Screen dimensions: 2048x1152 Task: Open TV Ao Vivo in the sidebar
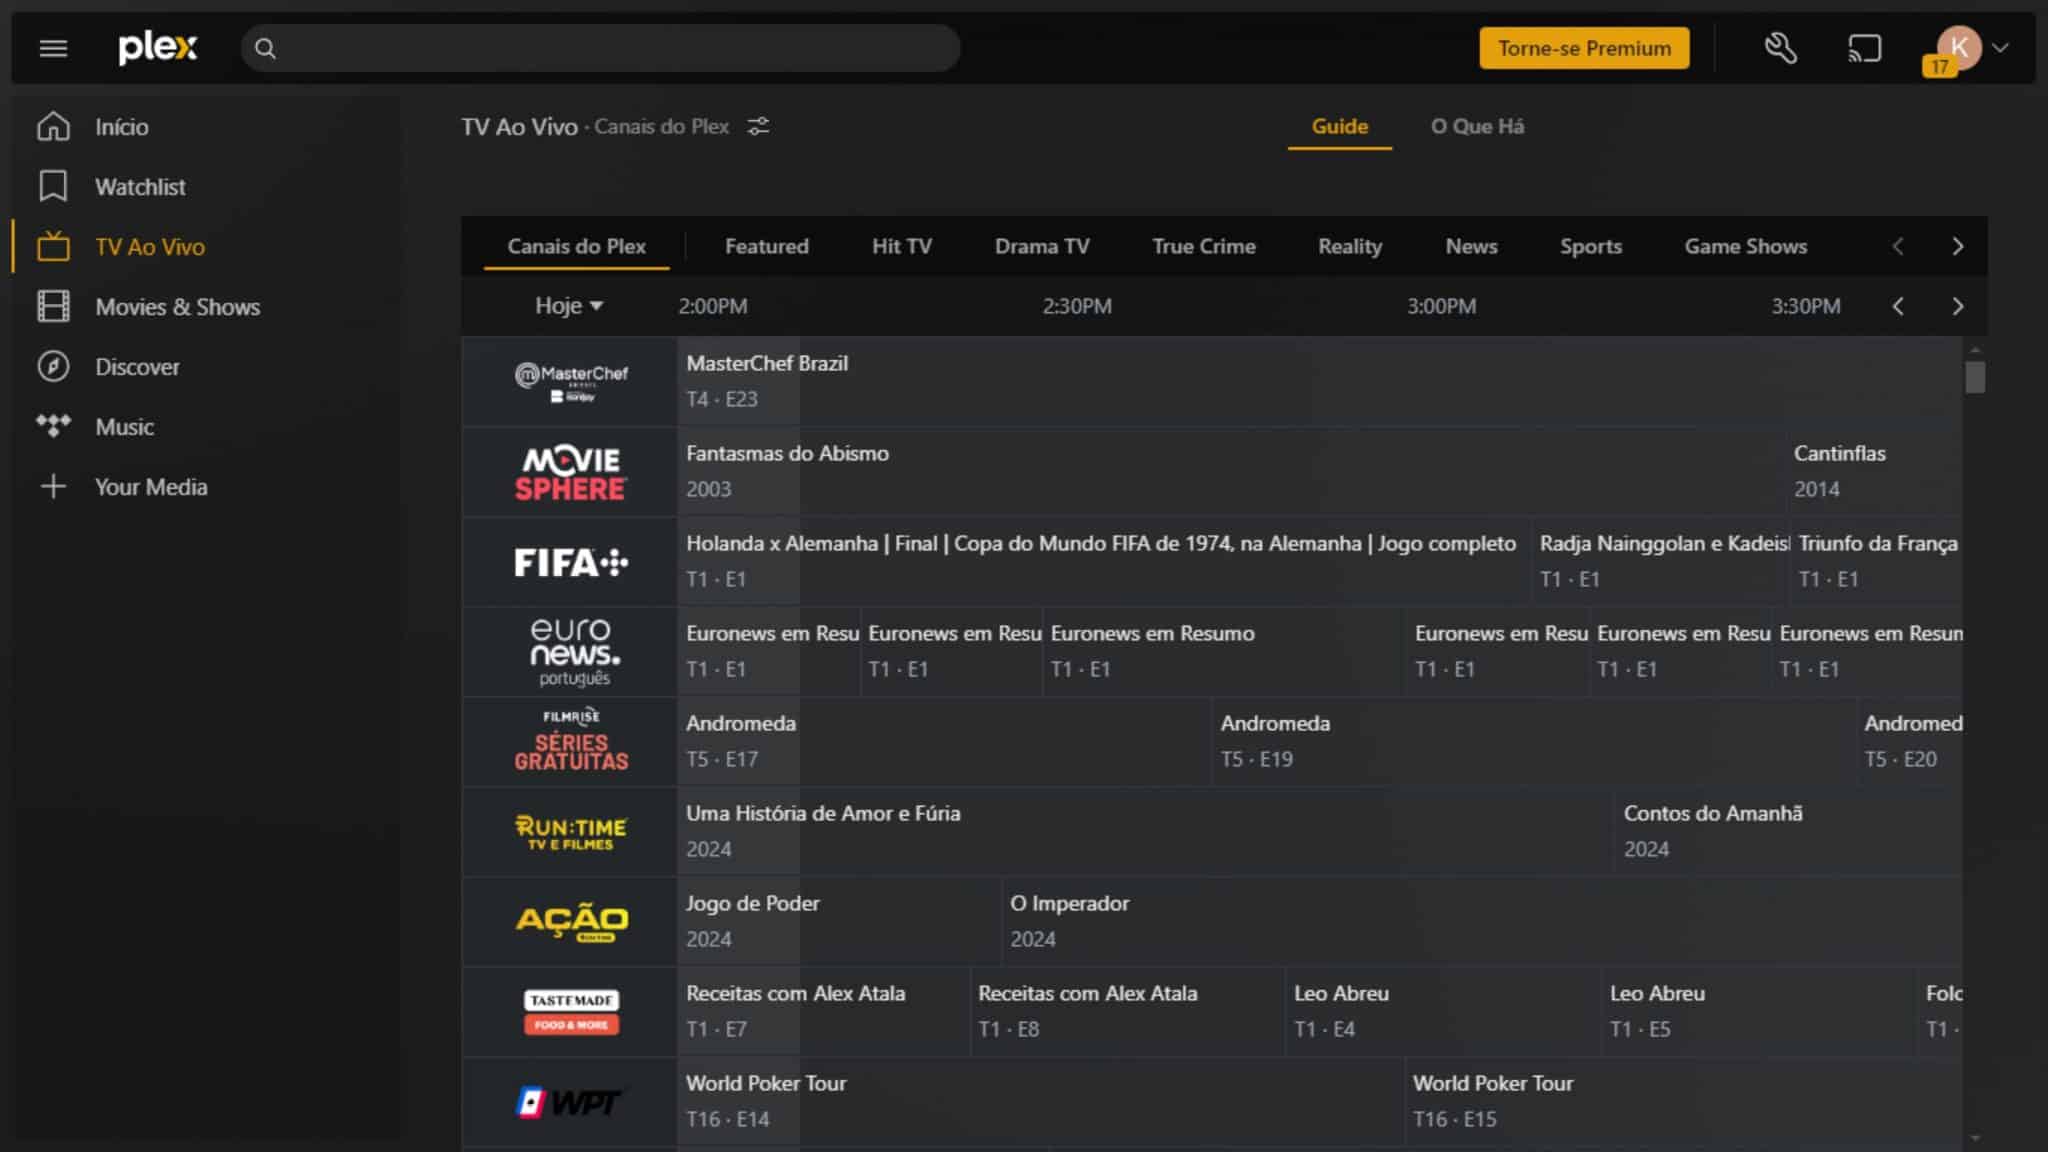coord(53,246)
